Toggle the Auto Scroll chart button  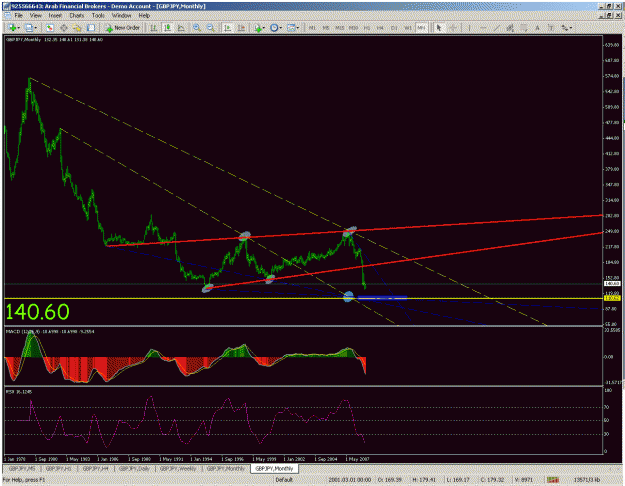coord(228,28)
